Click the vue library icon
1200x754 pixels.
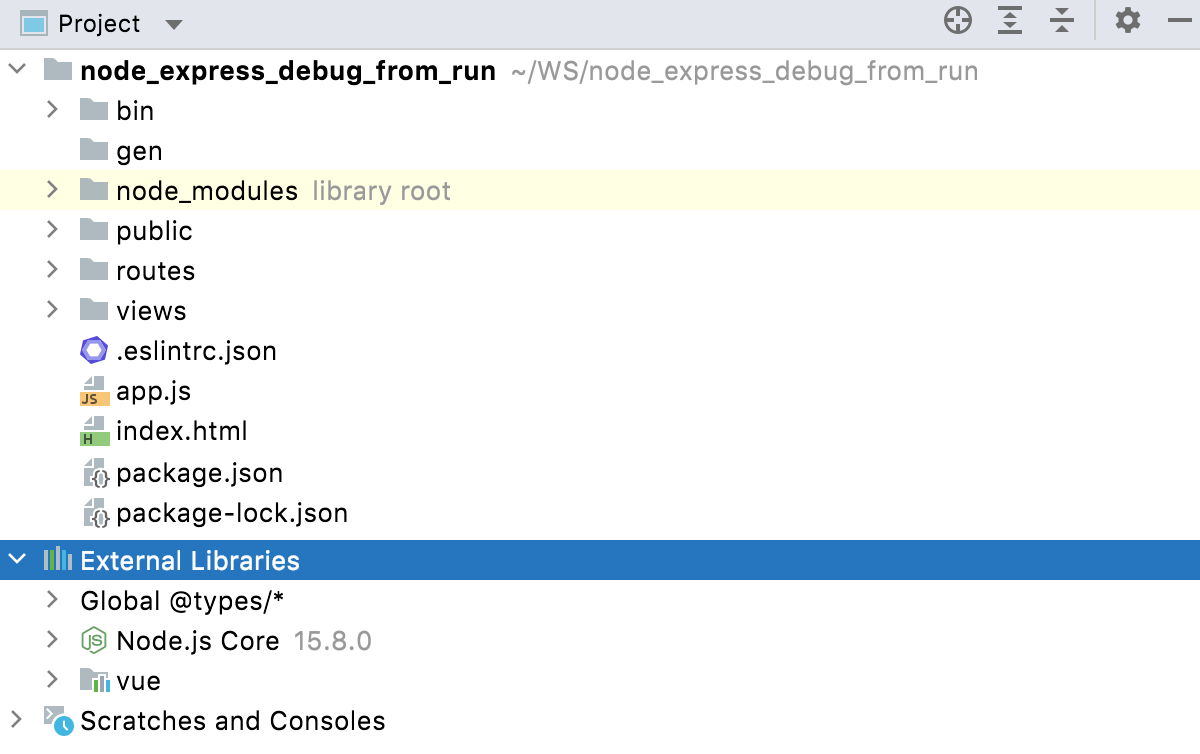pyautogui.click(x=93, y=680)
